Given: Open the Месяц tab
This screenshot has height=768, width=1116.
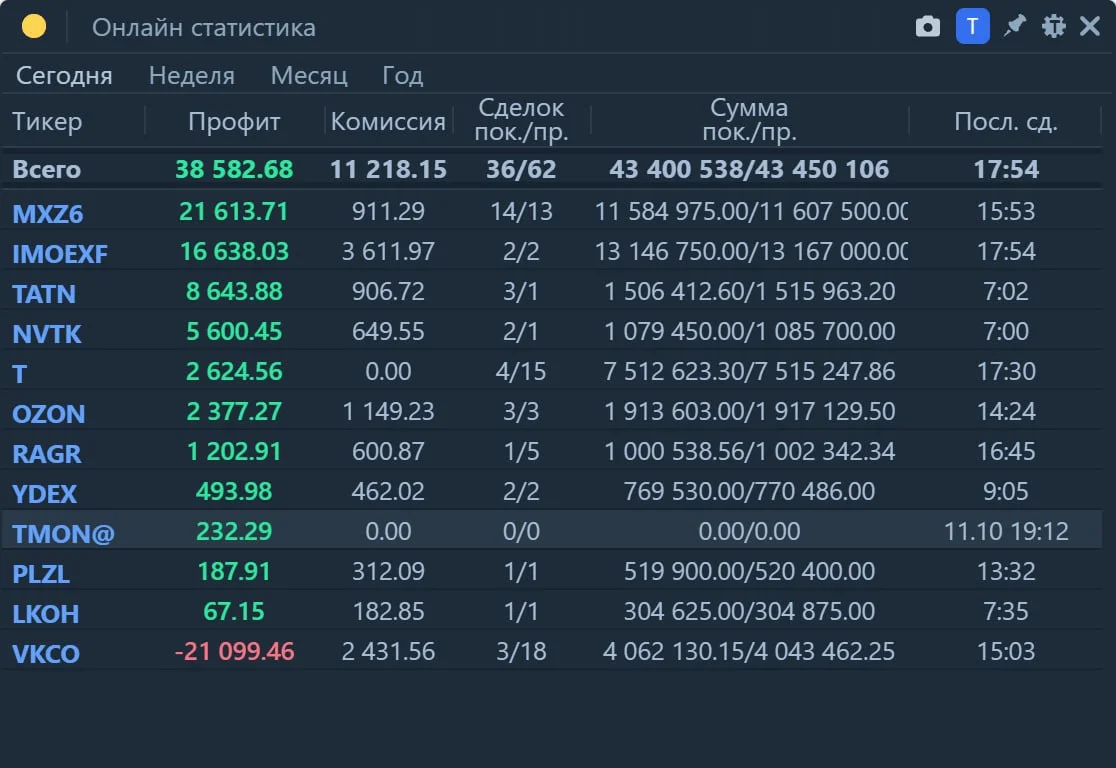Looking at the screenshot, I should (x=309, y=75).
